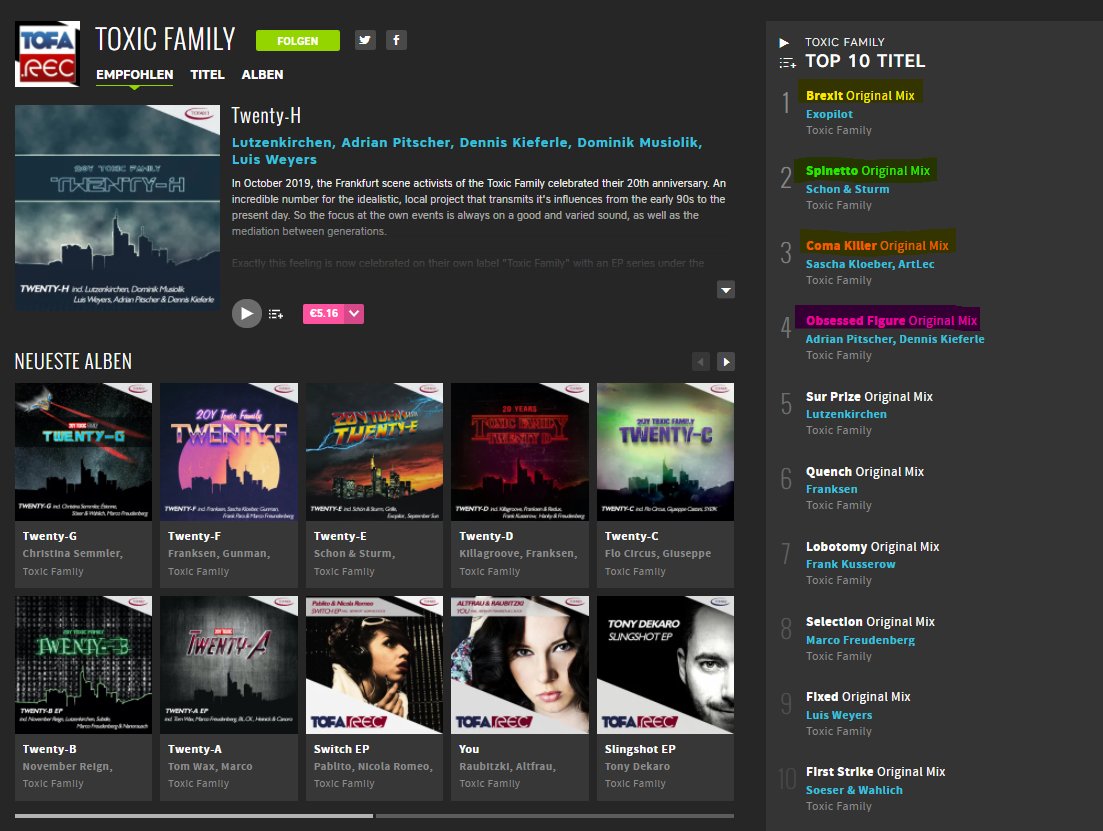
Task: Click the album carousel scrollbar
Action: click(374, 816)
